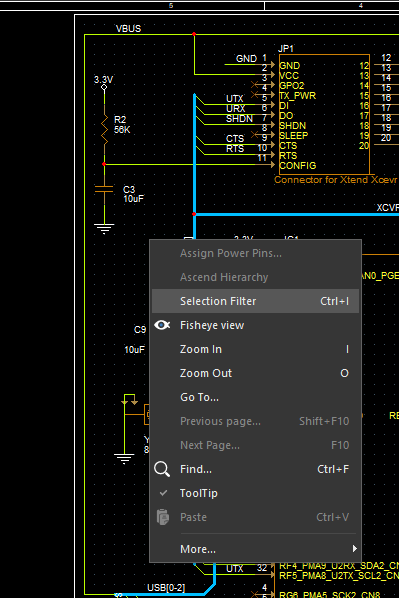Image resolution: width=399 pixels, height=598 pixels.
Task: Click Previous page... menu entry
Action: click(x=255, y=421)
